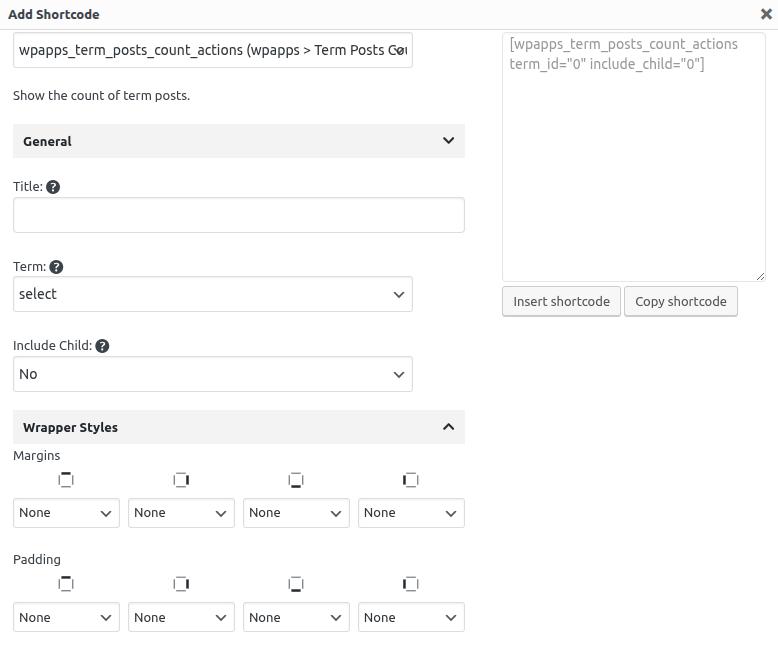The width and height of the screenshot is (778, 653).
Task: Click the margin top icon
Action: pyautogui.click(x=66, y=480)
